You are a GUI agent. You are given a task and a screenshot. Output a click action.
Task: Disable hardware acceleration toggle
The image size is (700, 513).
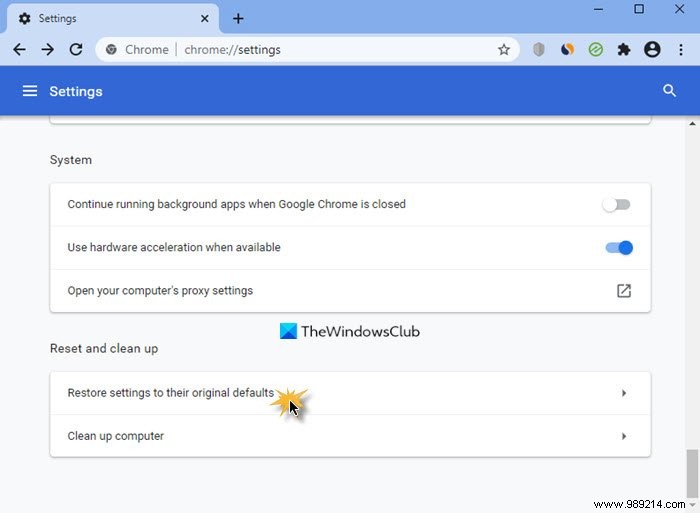point(619,248)
